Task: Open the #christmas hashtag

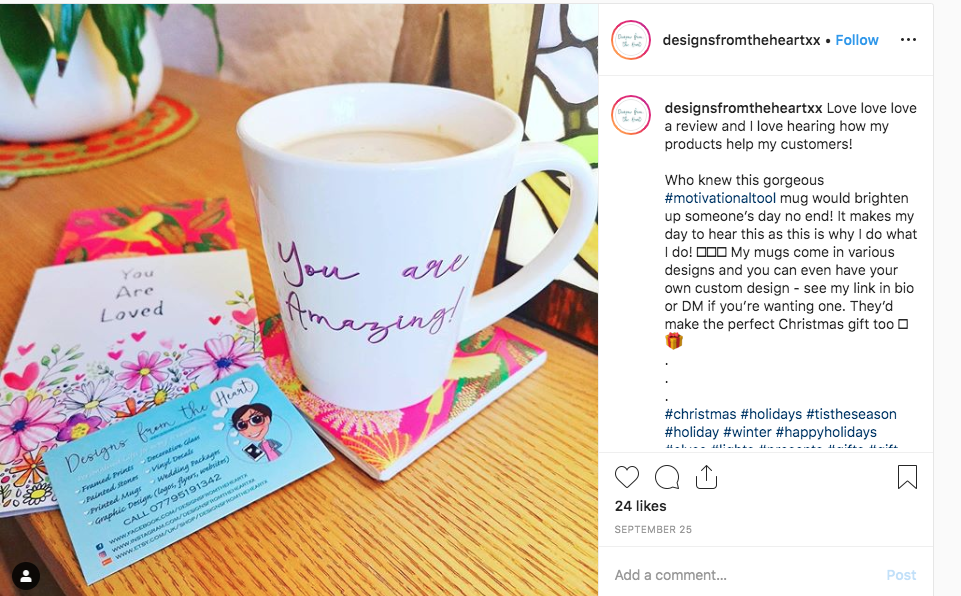Action: pos(700,414)
